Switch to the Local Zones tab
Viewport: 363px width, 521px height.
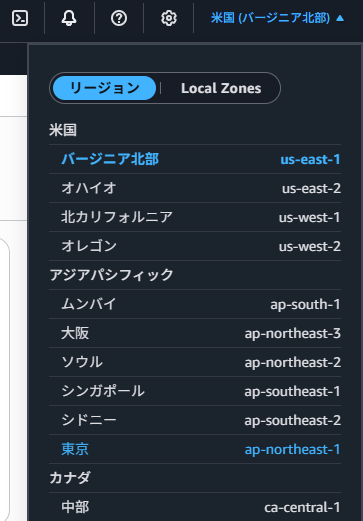click(x=221, y=88)
